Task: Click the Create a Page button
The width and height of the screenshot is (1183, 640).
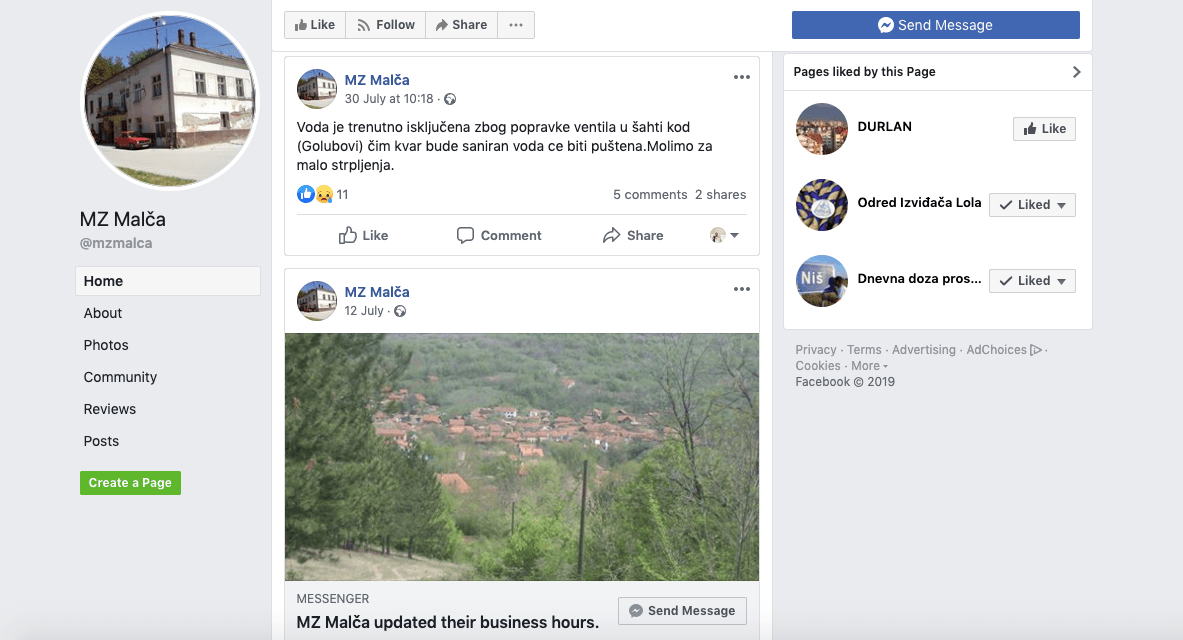Action: click(x=130, y=482)
